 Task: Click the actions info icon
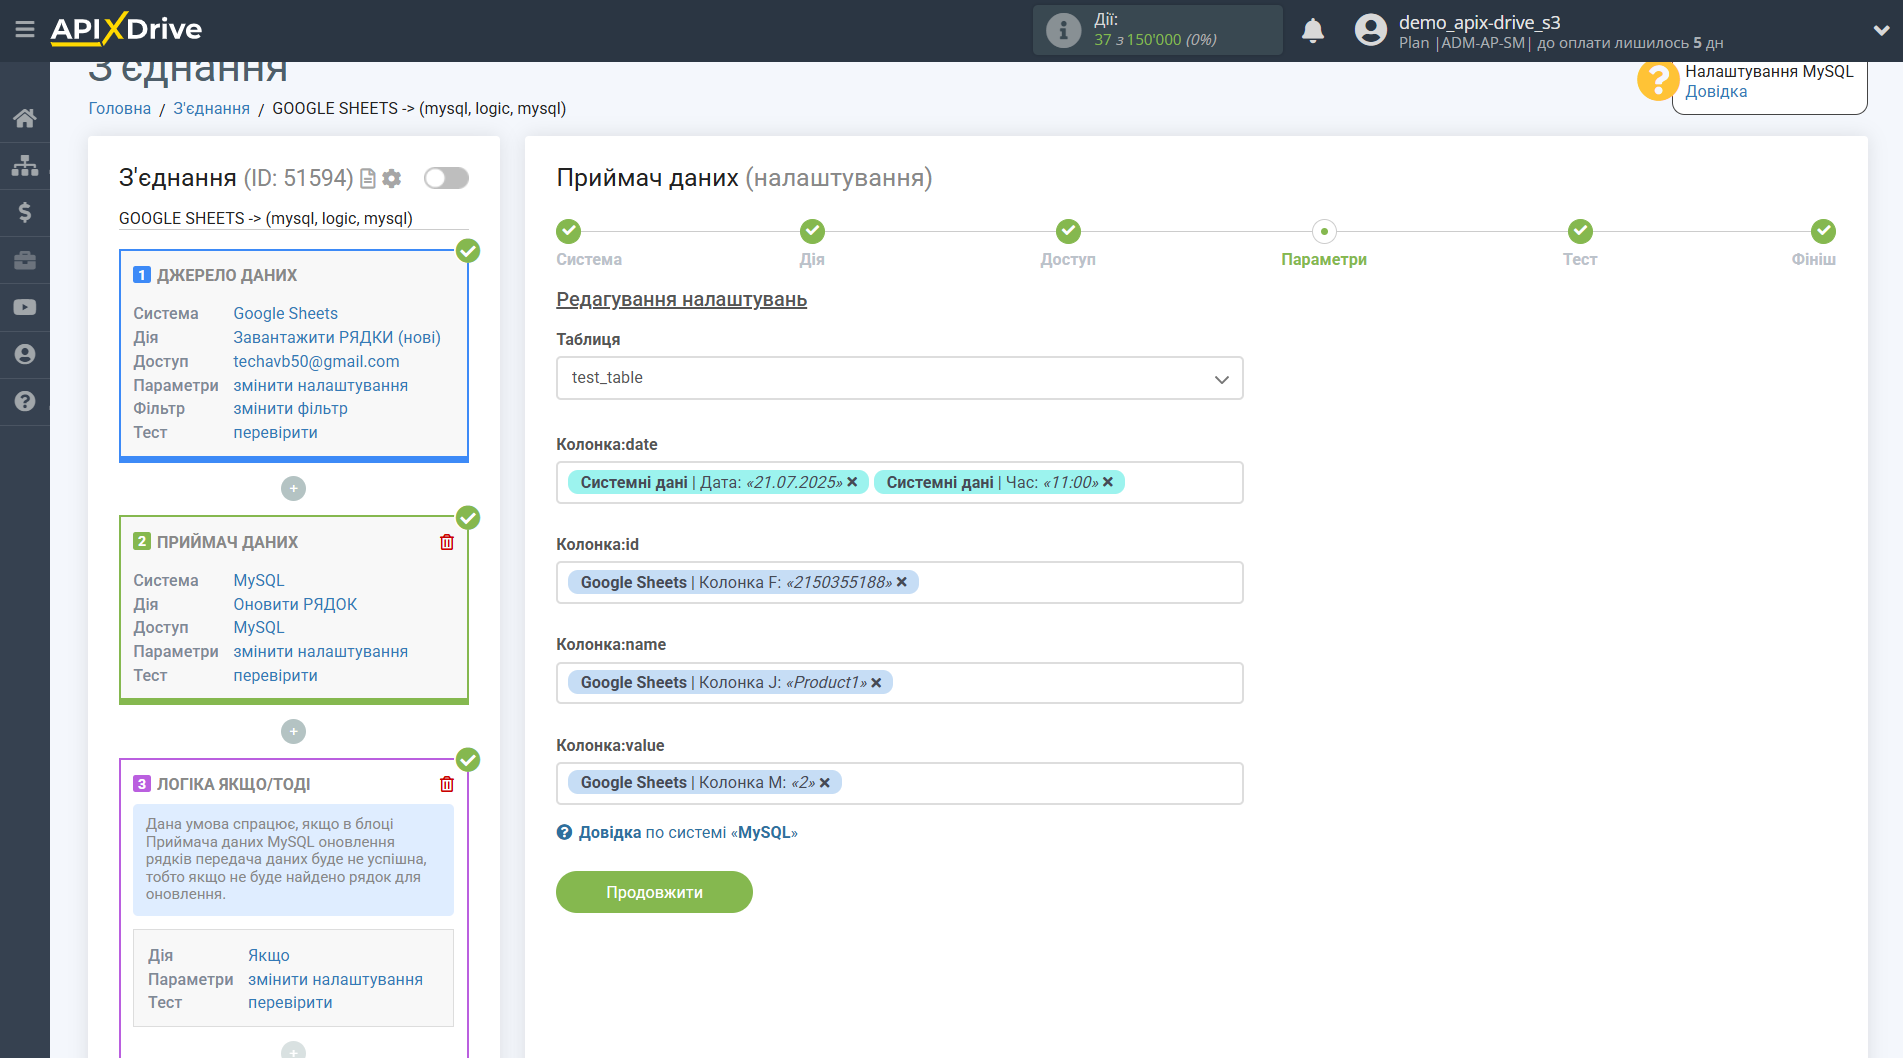(1063, 30)
